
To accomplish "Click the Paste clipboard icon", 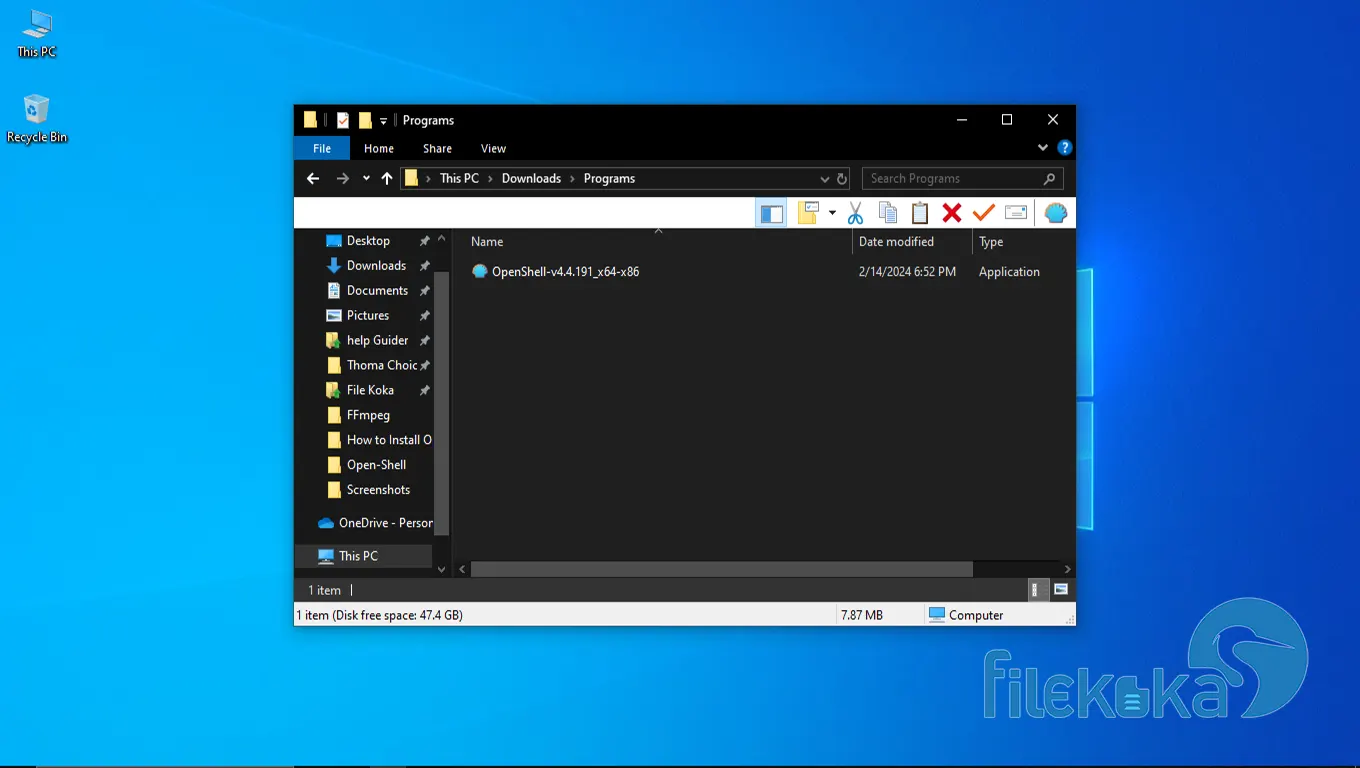I will pos(920,213).
